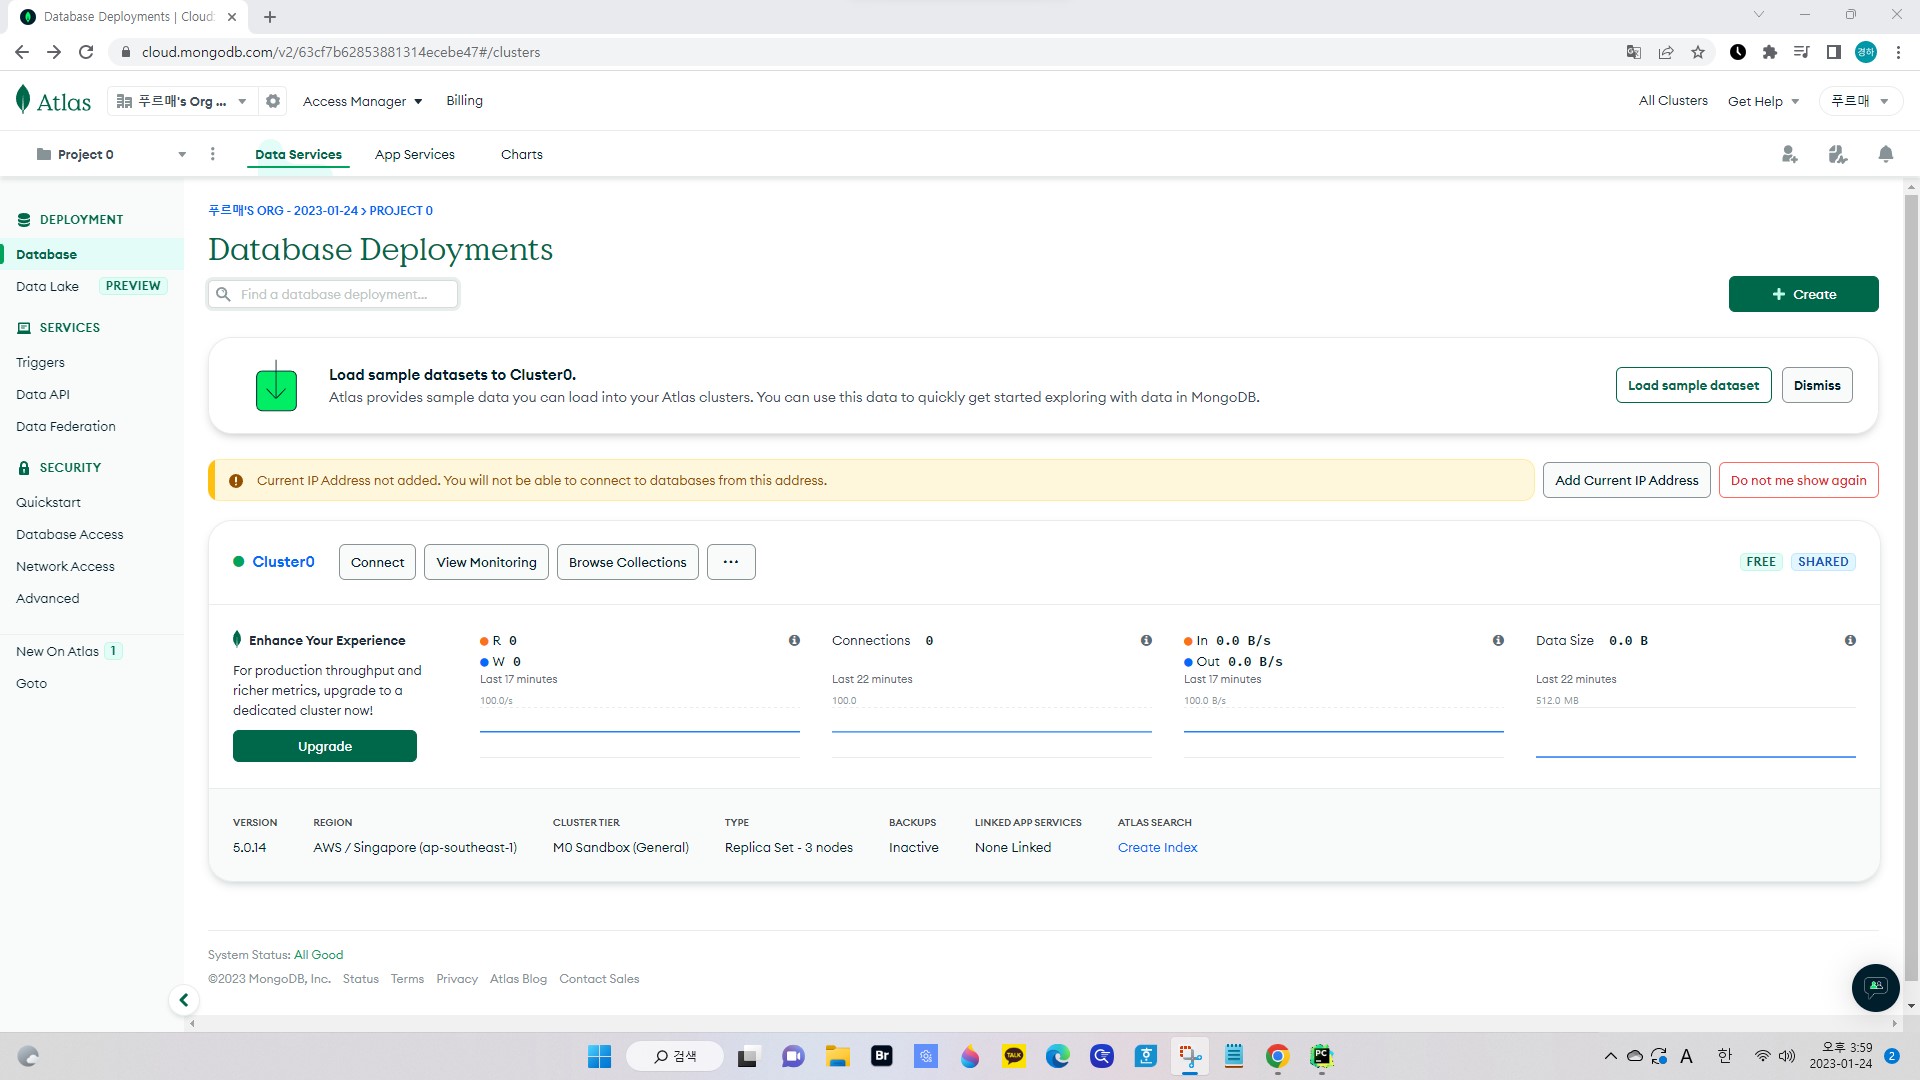1920x1080 pixels.
Task: Reload the page in browser toolbar
Action: point(86,52)
